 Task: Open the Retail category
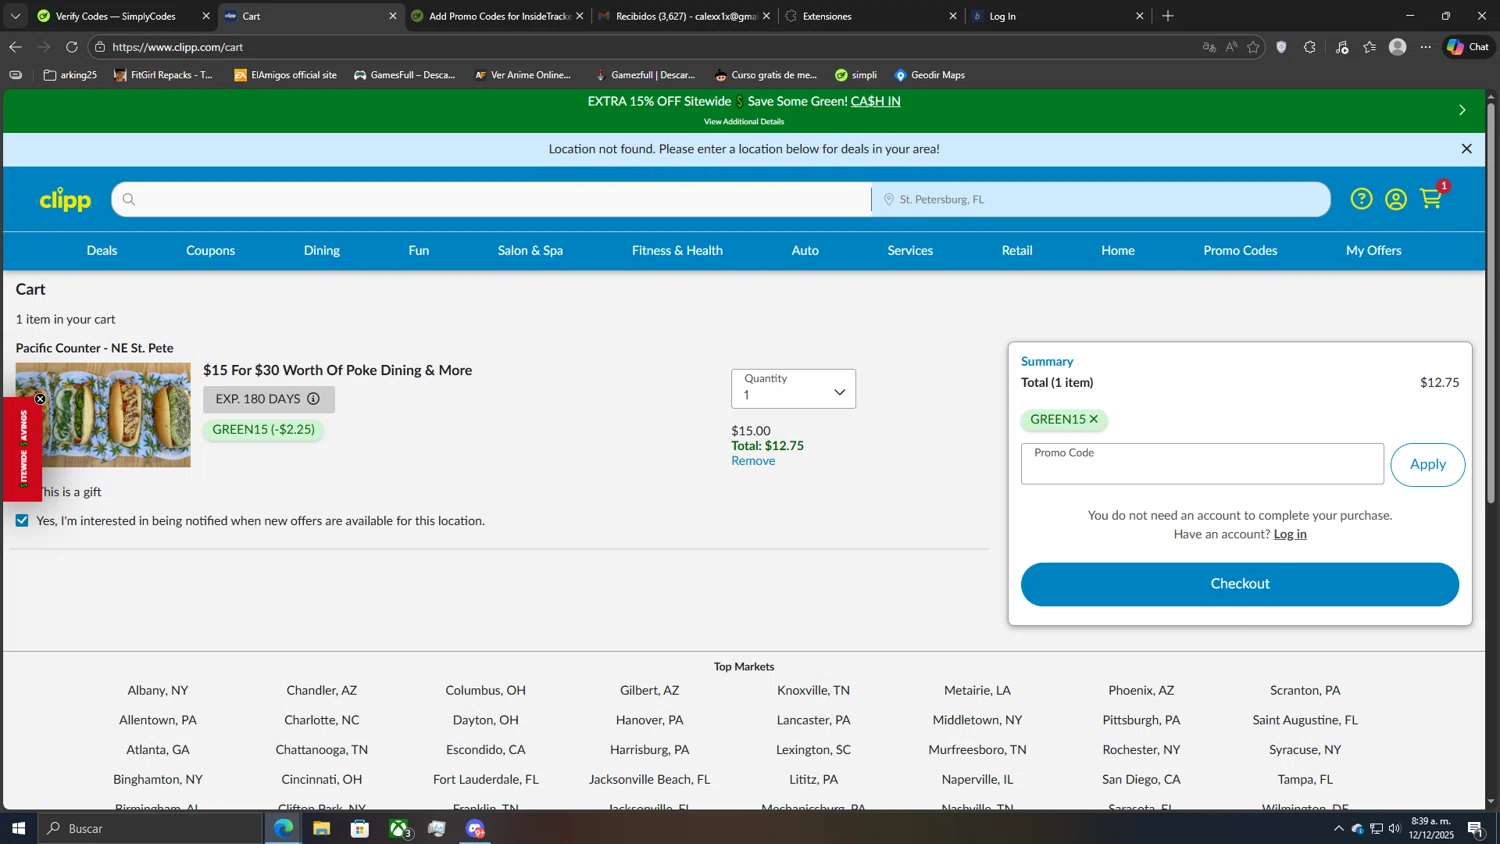1017,250
